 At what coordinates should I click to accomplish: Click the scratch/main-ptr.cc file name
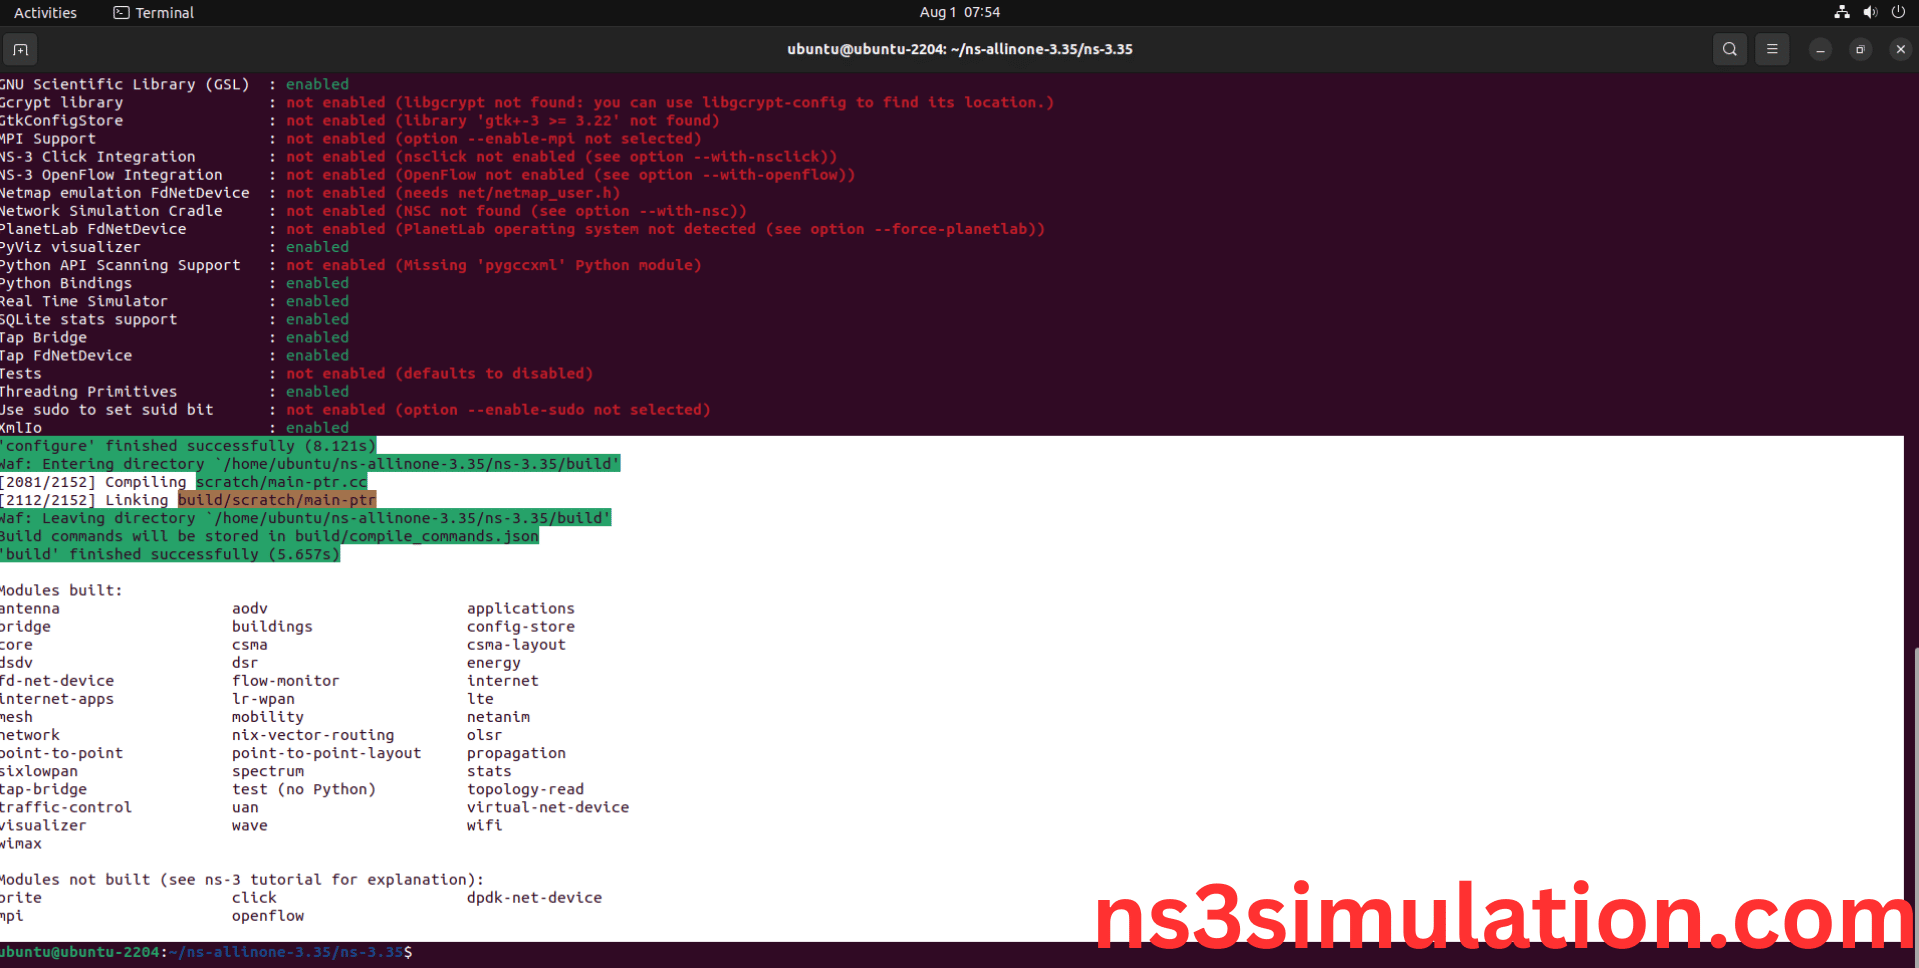click(x=281, y=482)
